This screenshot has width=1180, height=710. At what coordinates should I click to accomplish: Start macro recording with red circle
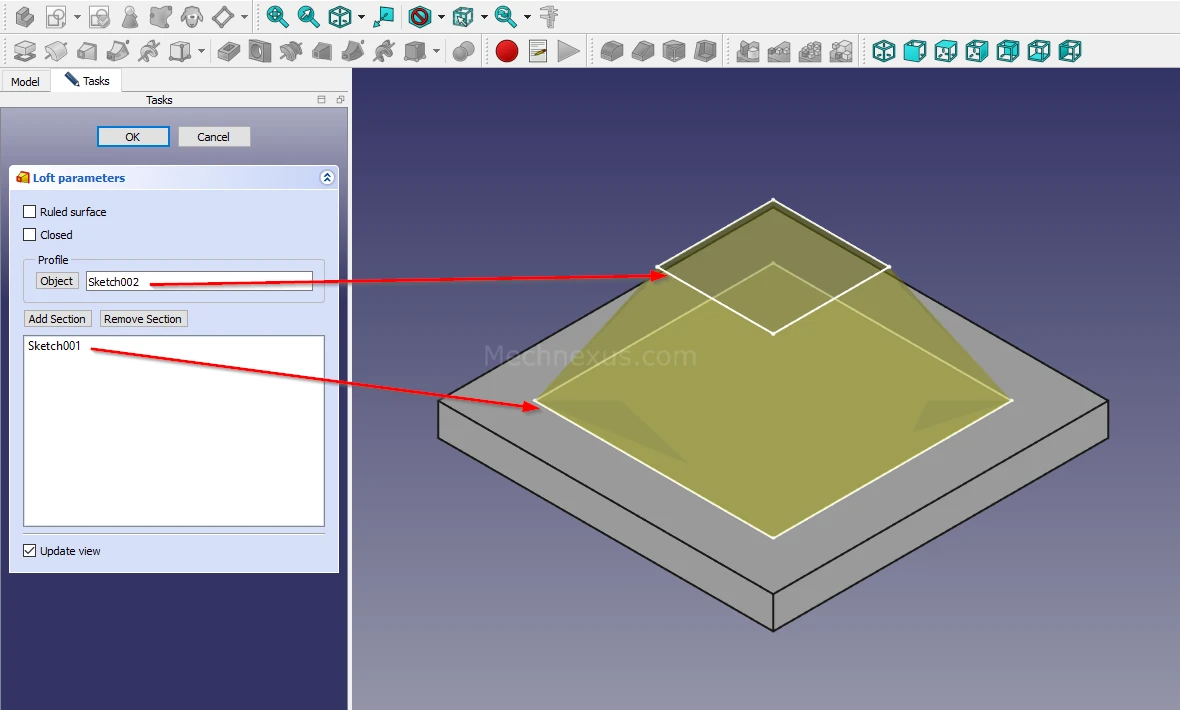[507, 51]
